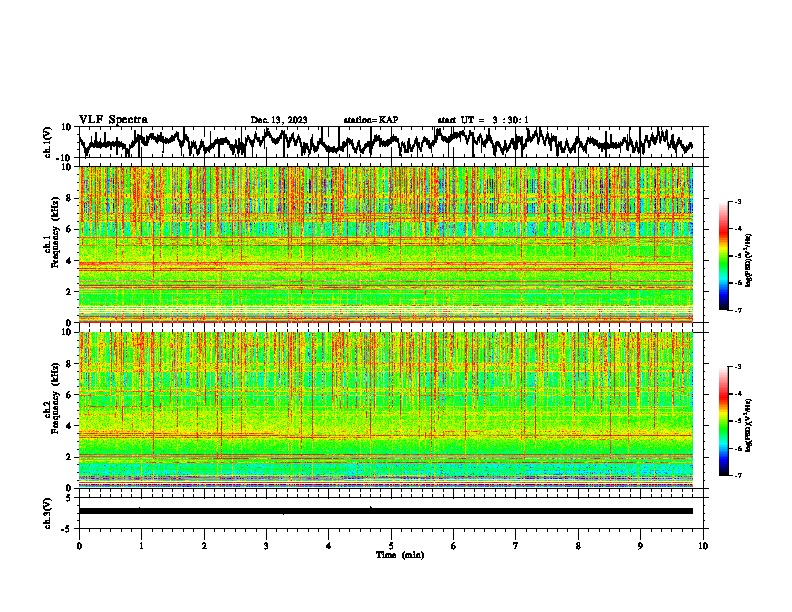Click the 1 tick label on Time axis

click(141, 546)
